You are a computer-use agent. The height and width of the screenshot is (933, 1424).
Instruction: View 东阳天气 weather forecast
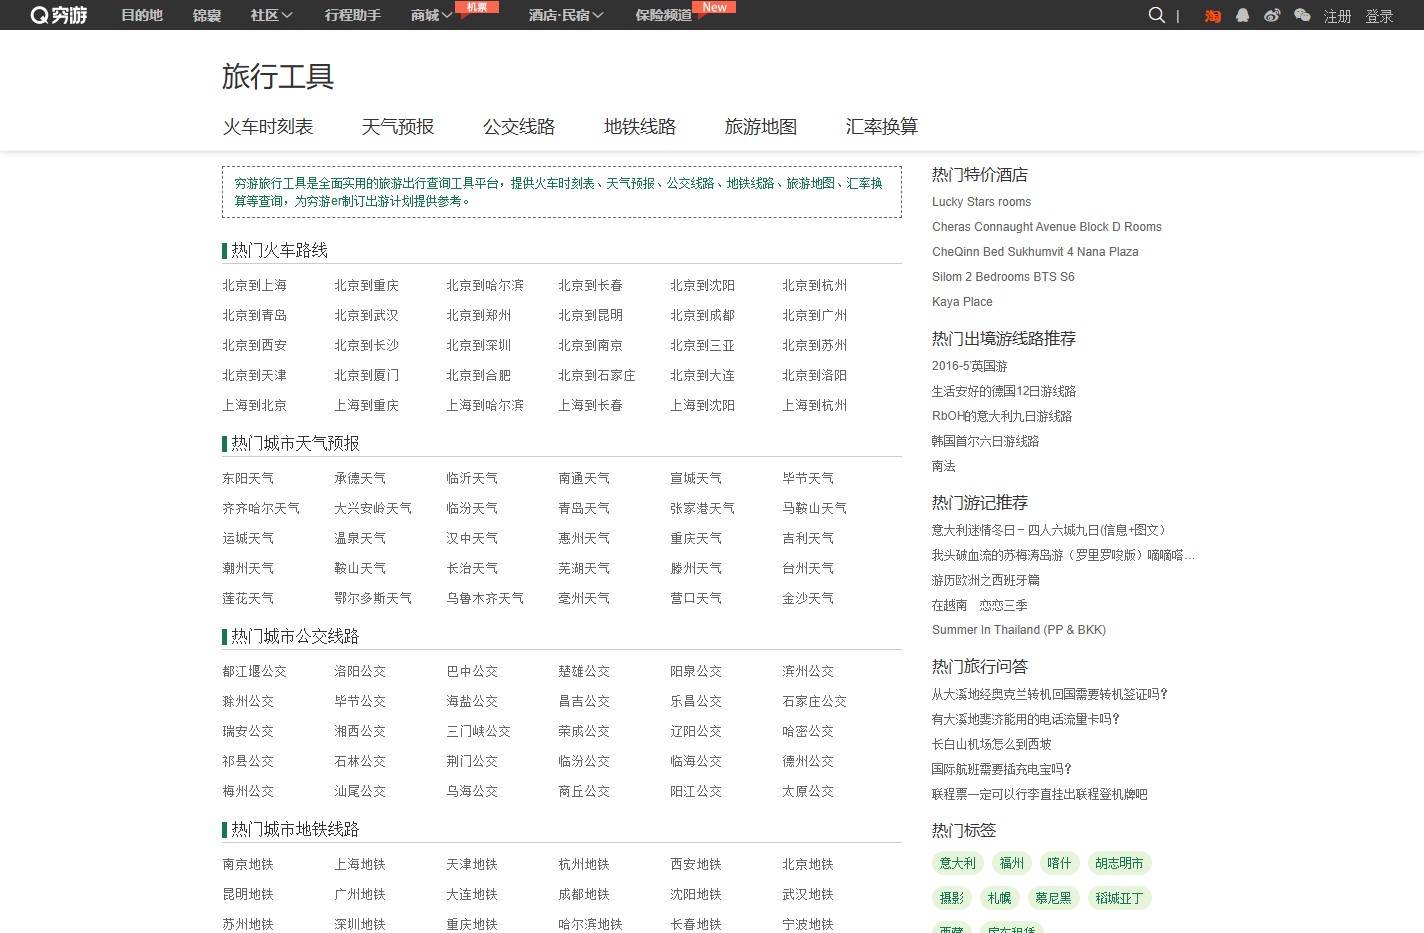pos(248,478)
